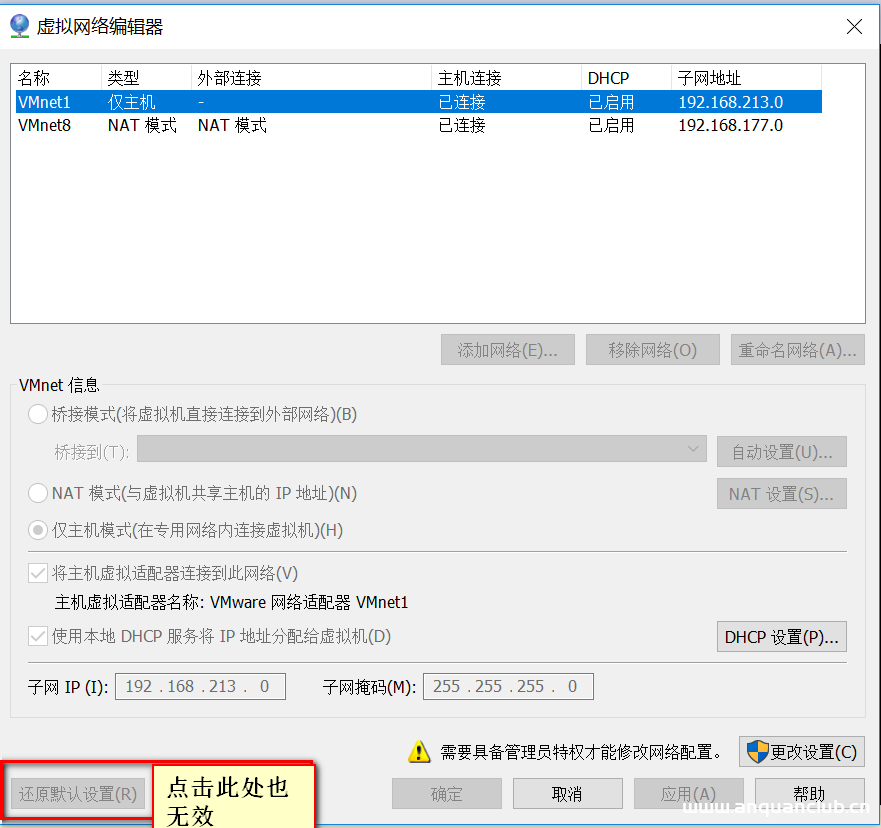The image size is (881, 828).
Task: Open NAT 设置(S) dialog
Action: click(781, 493)
